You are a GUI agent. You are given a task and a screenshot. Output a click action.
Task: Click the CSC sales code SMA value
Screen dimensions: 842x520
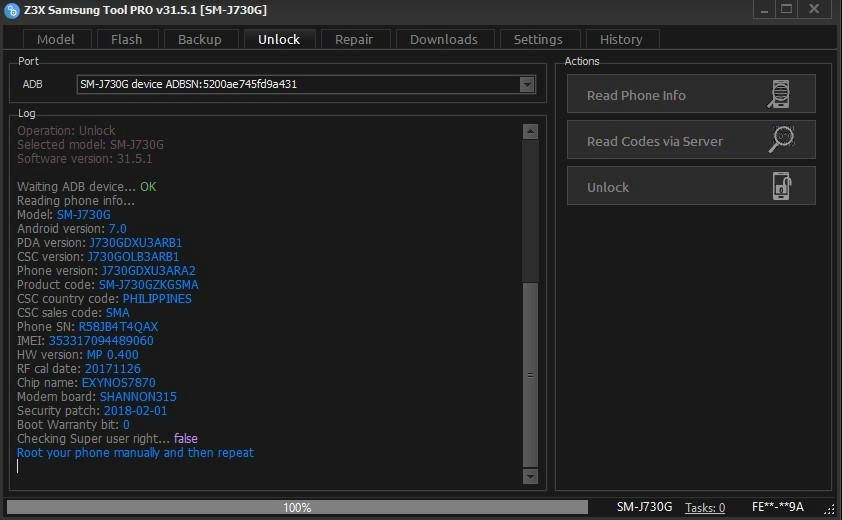click(118, 313)
